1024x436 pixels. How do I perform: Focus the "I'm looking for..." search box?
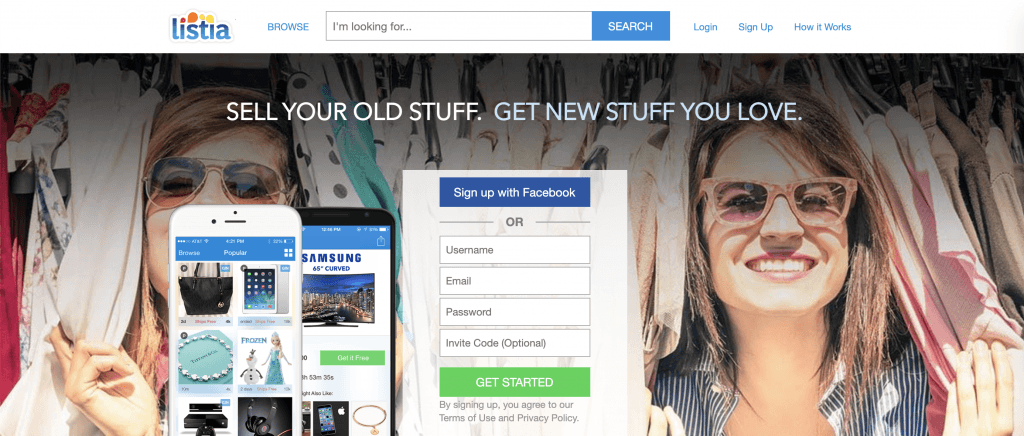coord(459,26)
